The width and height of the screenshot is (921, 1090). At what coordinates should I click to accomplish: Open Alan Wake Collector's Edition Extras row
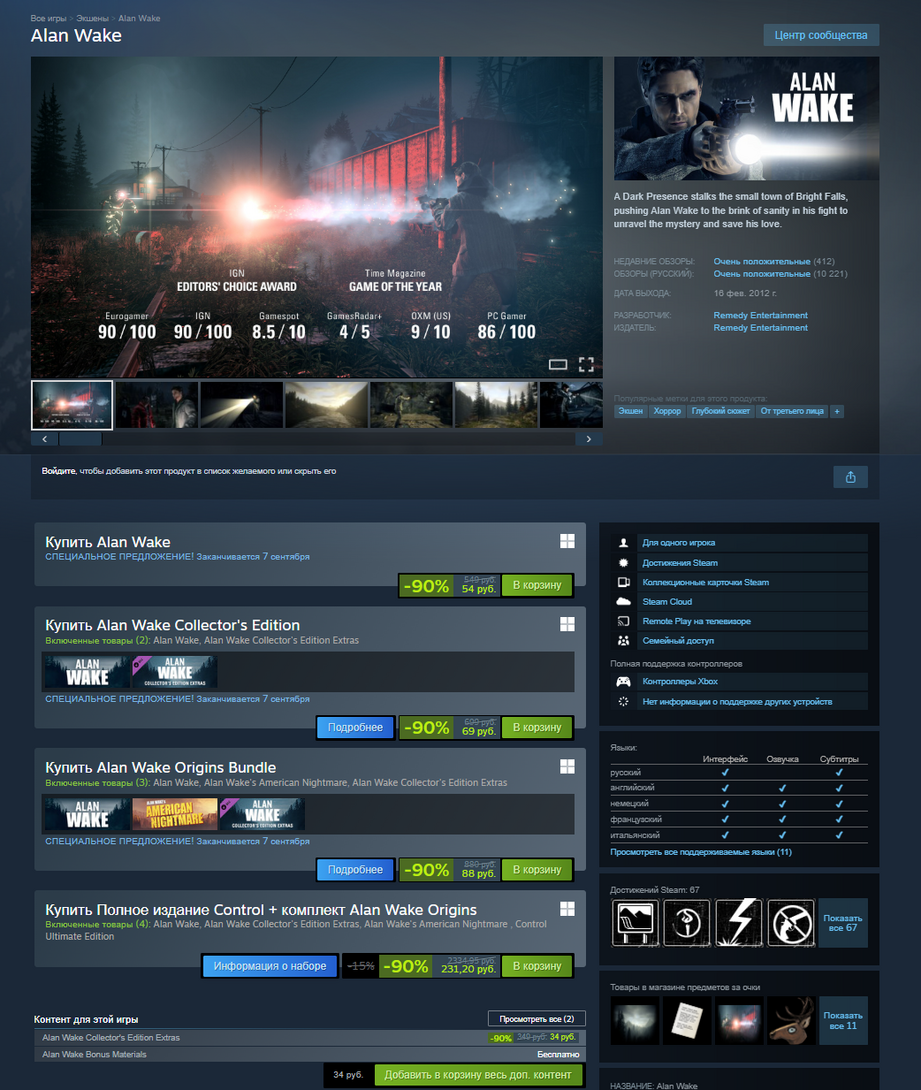coord(309,1037)
